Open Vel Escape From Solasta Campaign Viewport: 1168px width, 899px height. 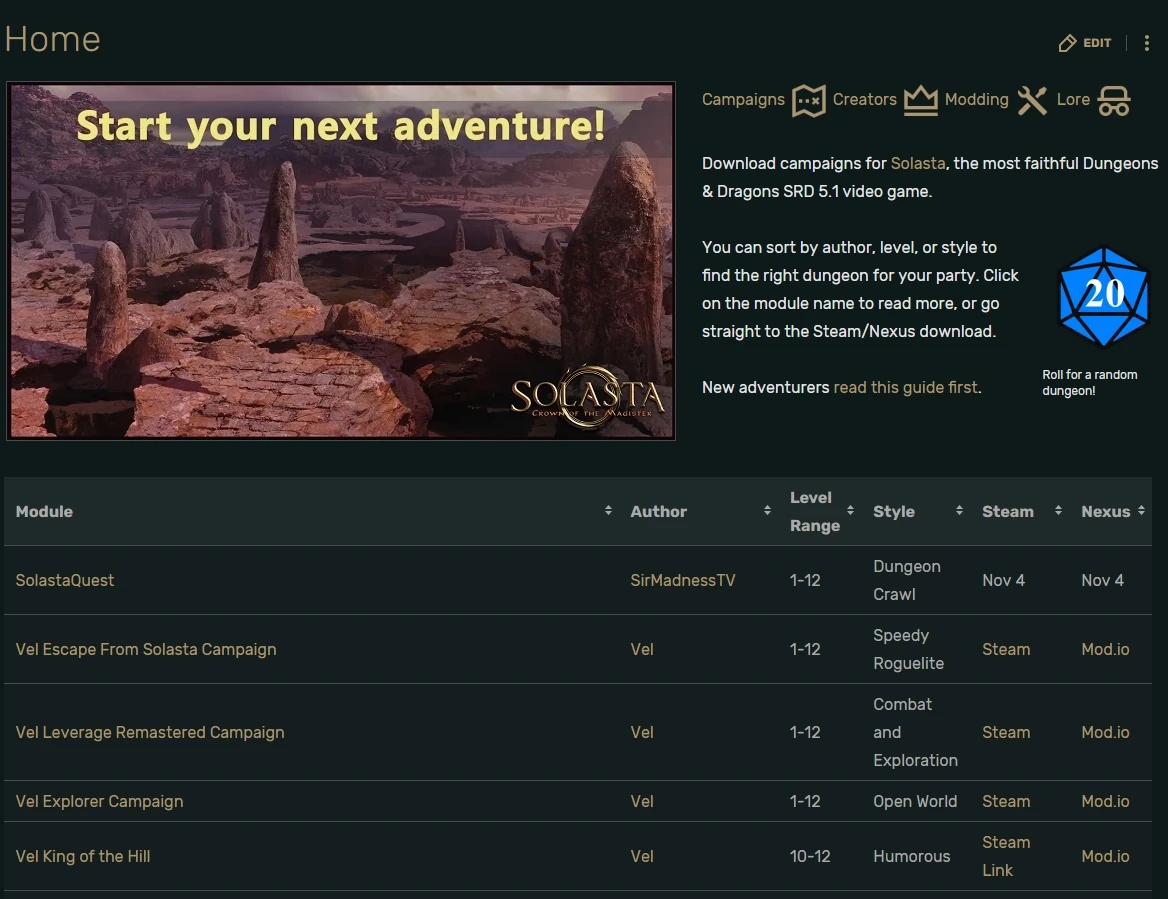point(146,649)
